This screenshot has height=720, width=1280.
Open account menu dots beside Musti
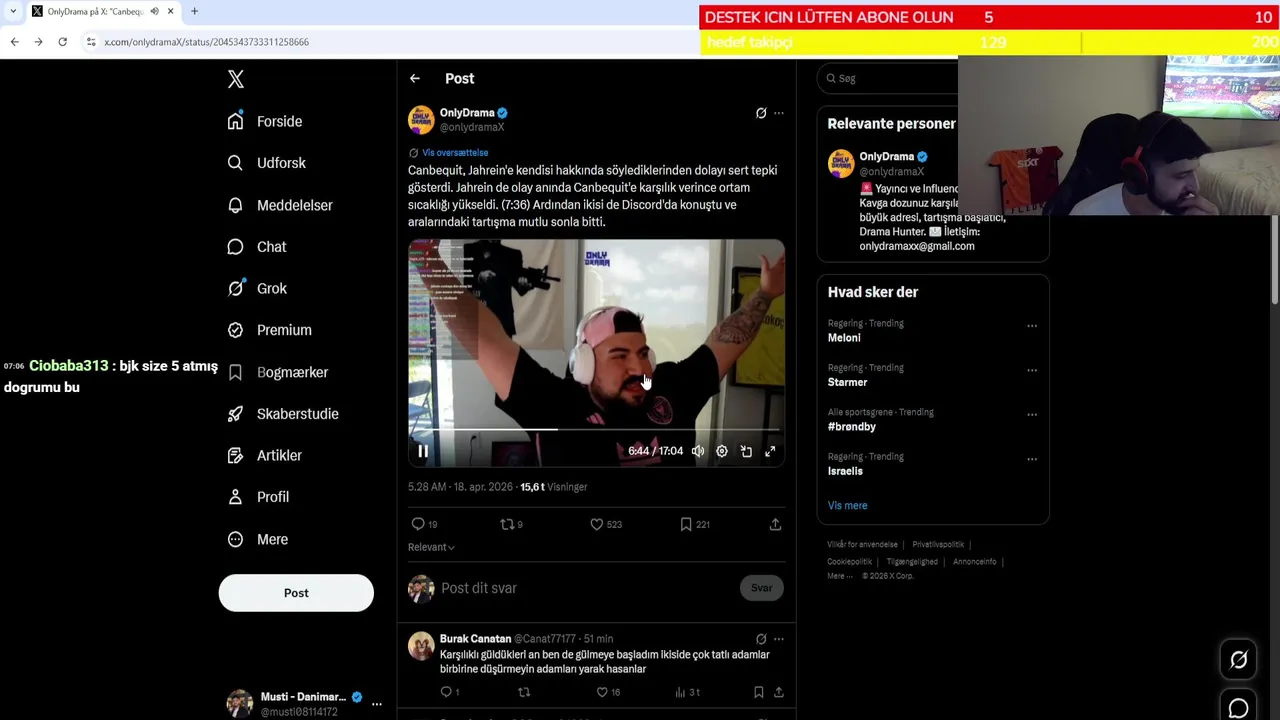[377, 704]
